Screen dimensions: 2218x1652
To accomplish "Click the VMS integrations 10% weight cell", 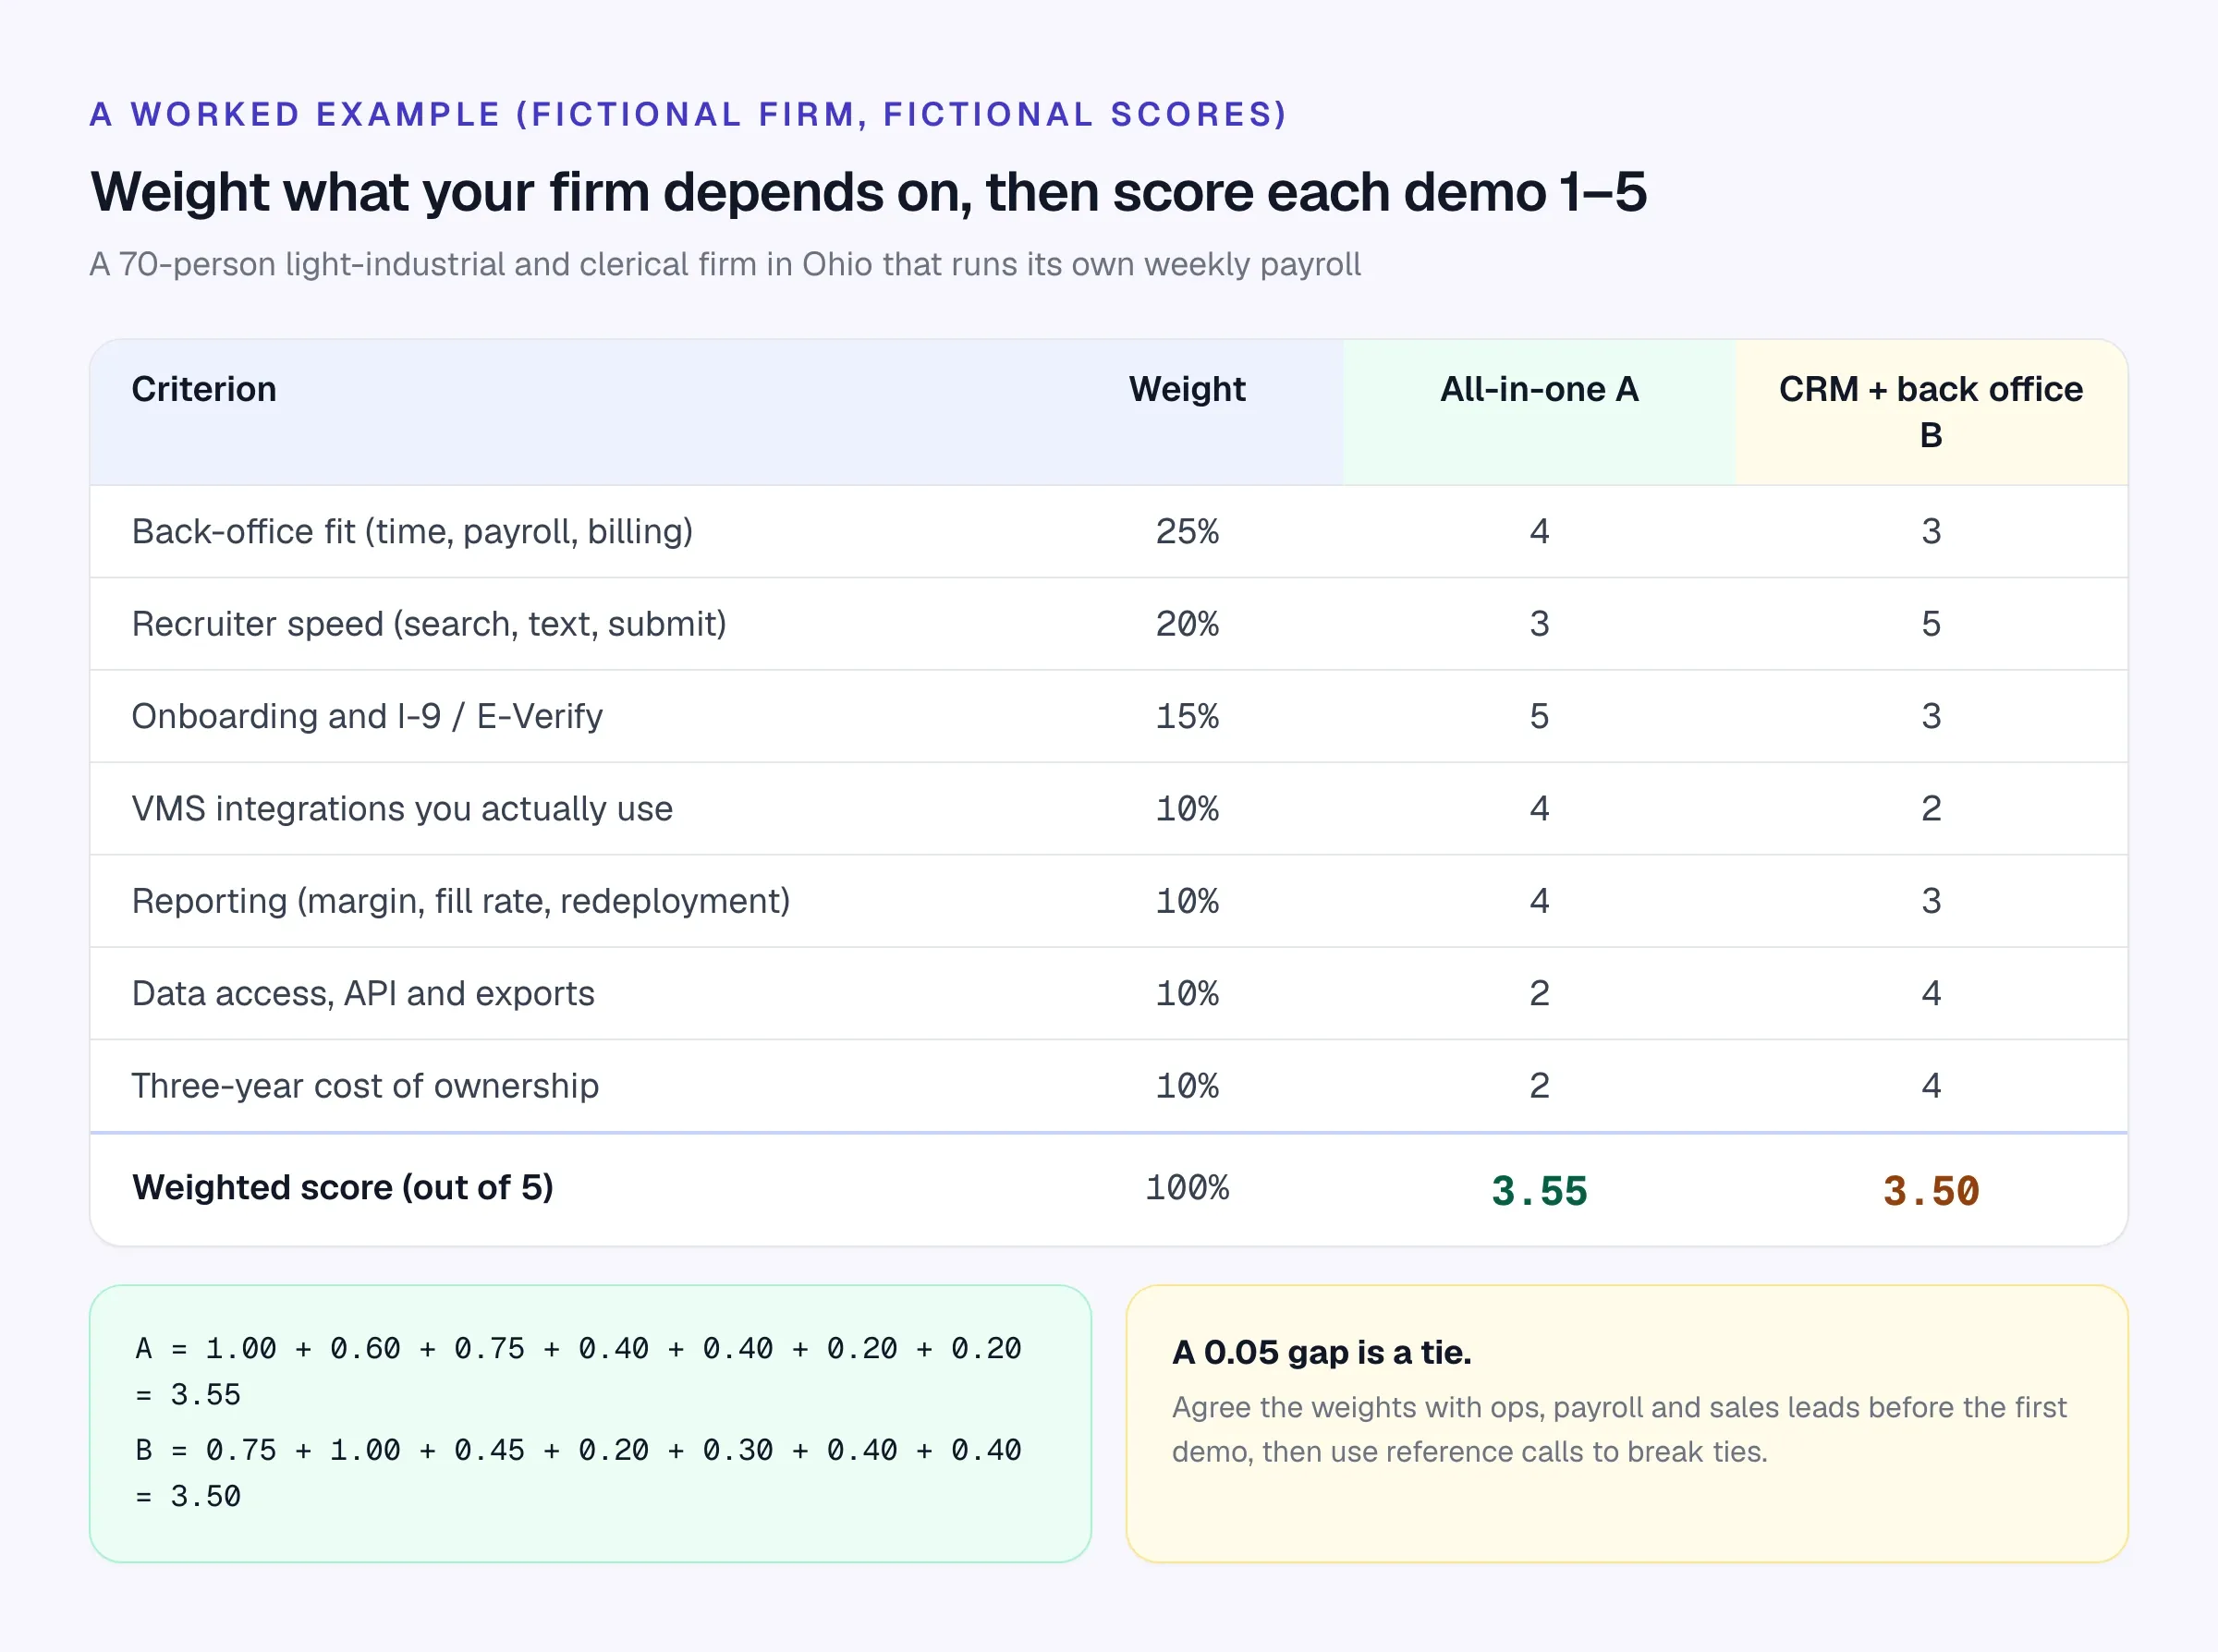I will click(x=1186, y=808).
